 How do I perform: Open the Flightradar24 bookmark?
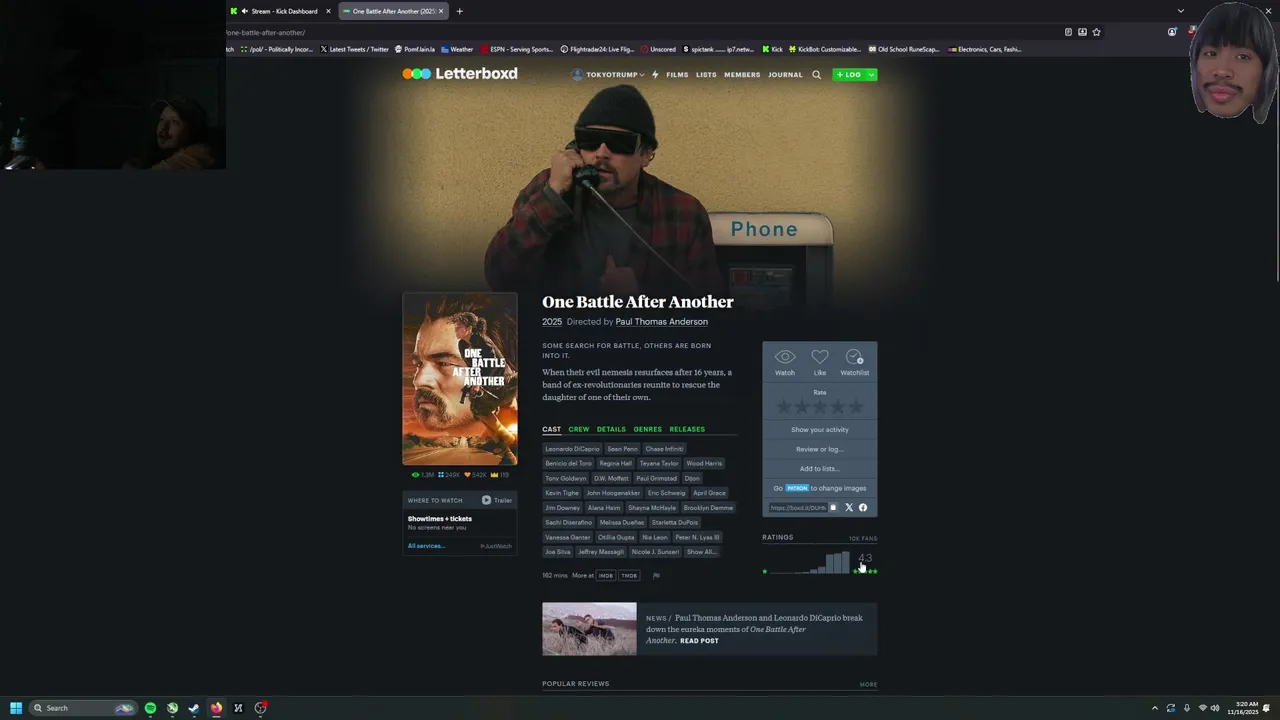click(x=597, y=49)
